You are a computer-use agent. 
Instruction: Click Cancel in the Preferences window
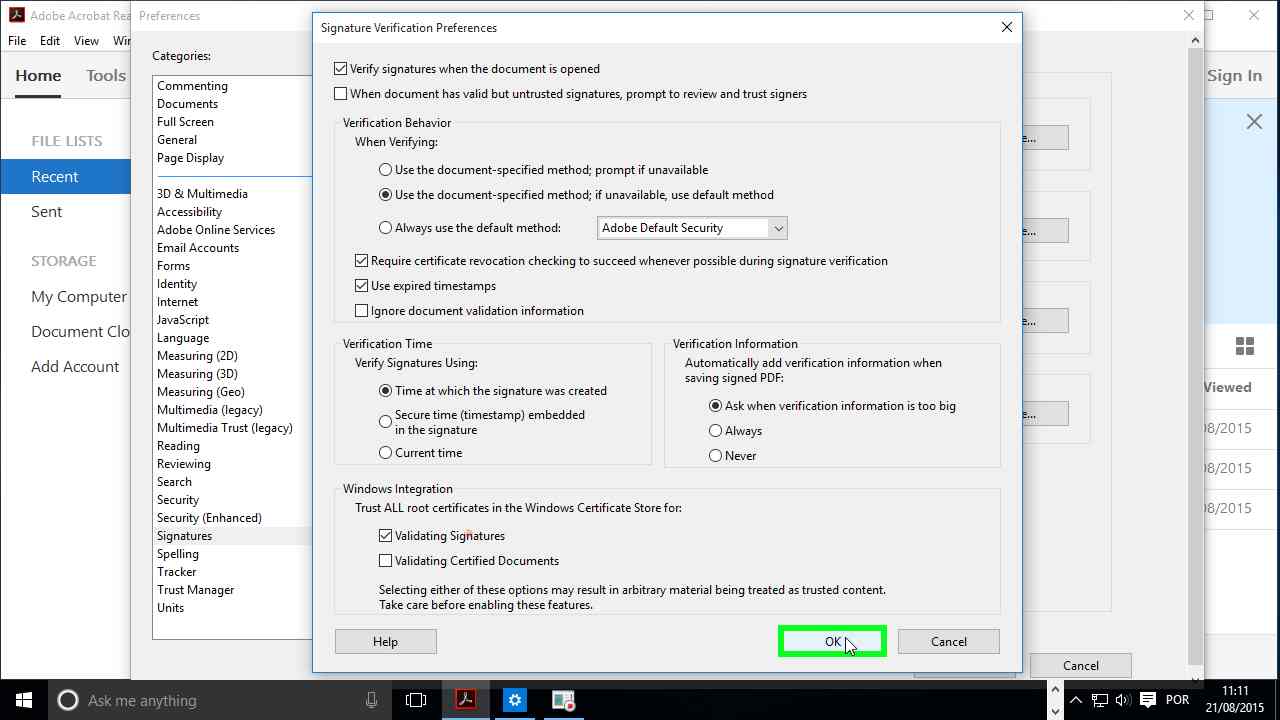pos(1081,666)
